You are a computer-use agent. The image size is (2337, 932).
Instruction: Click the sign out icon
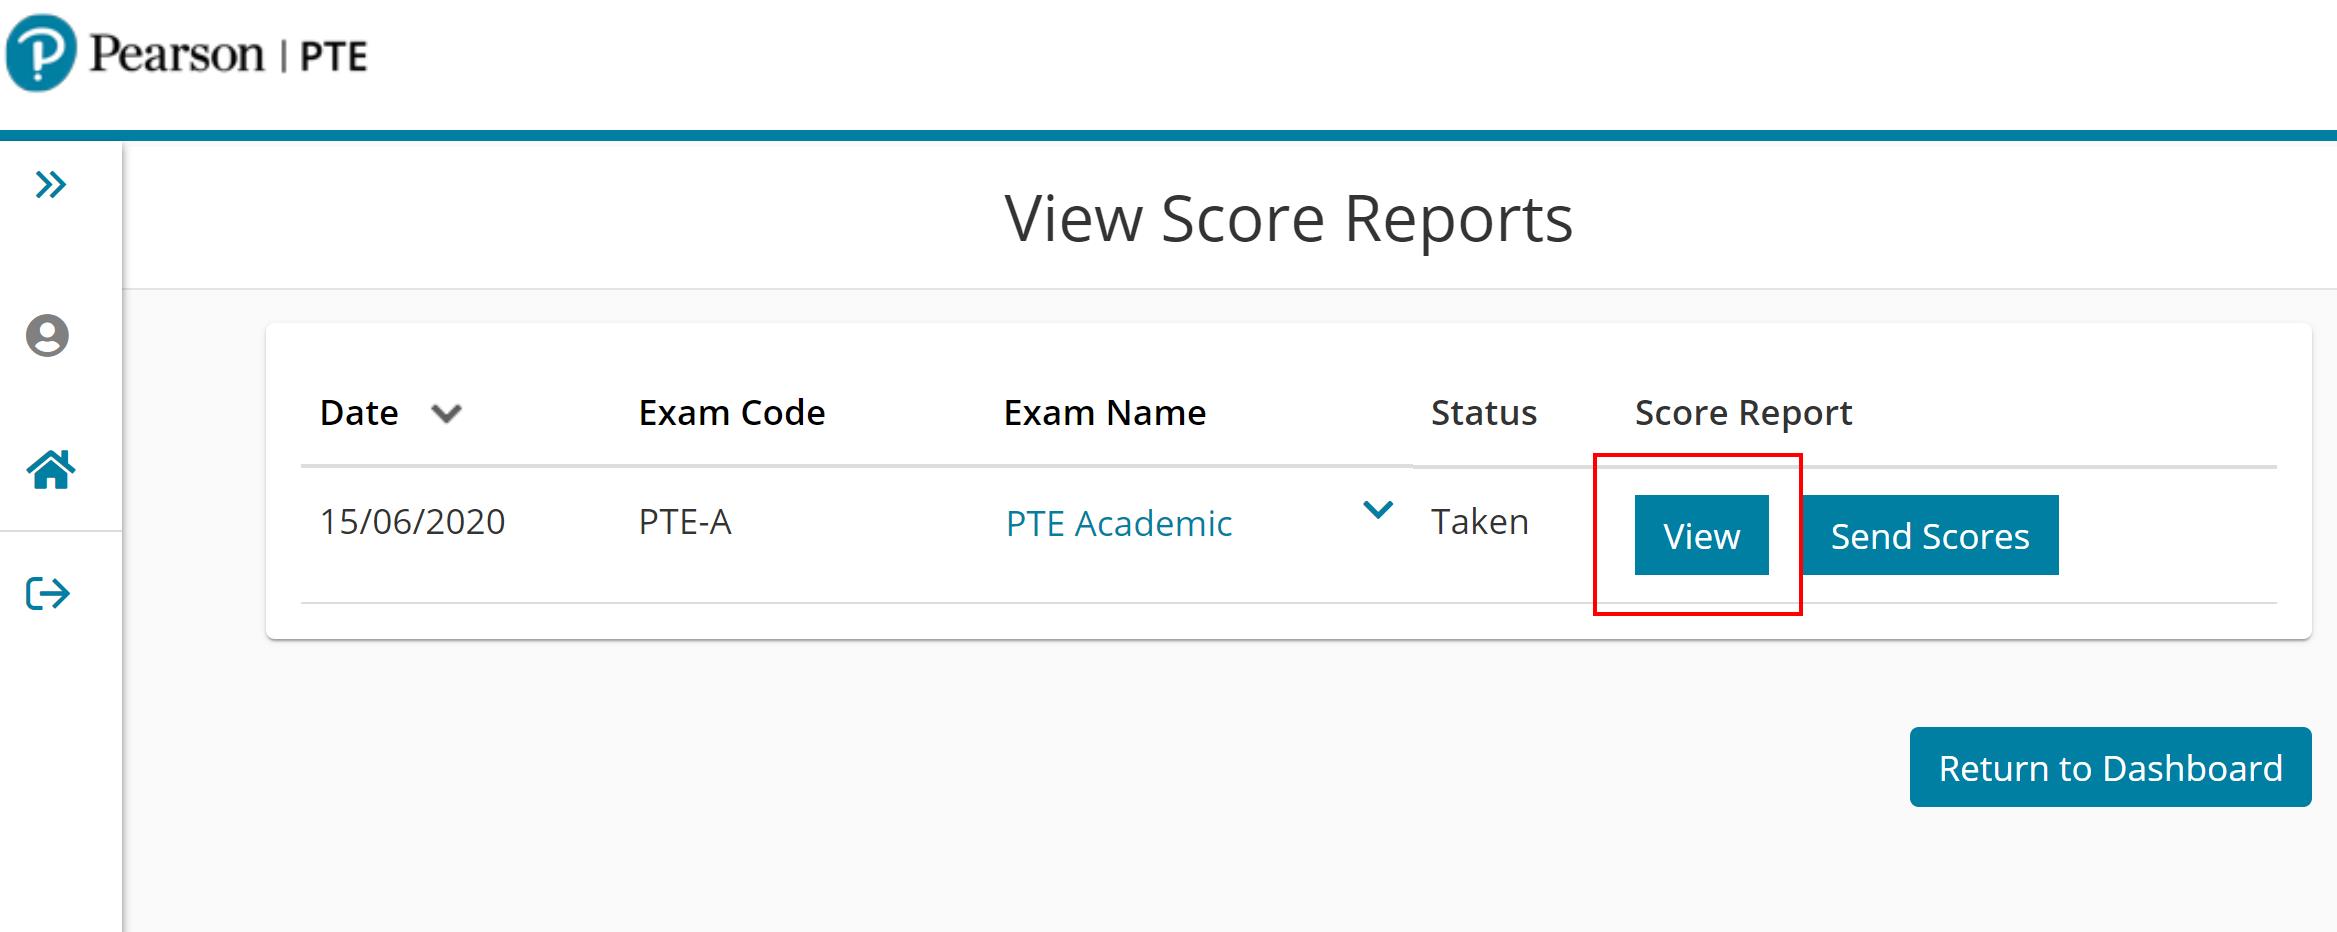point(48,593)
